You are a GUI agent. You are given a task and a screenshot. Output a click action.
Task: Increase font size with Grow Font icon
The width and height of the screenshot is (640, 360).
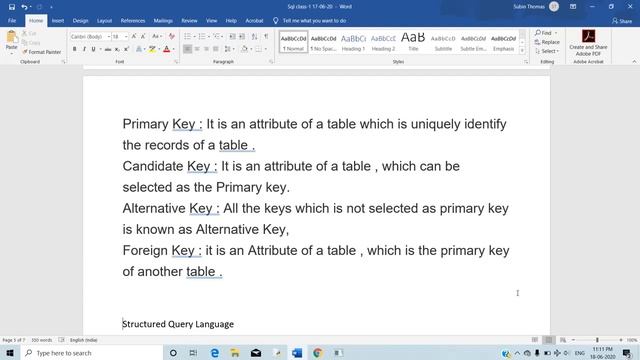[134, 36]
